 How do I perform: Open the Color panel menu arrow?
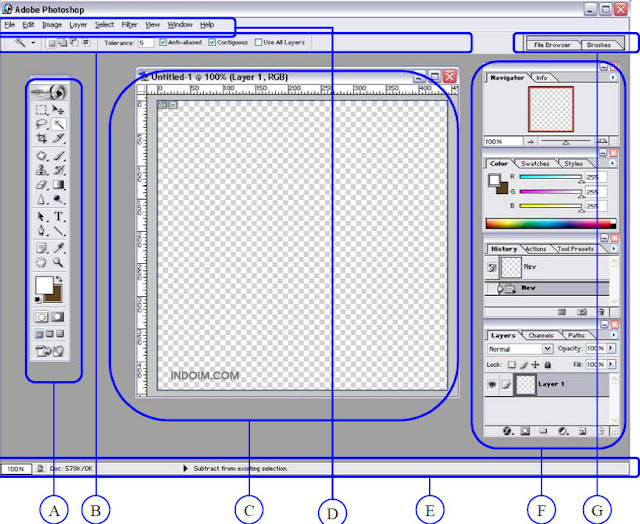[x=613, y=163]
